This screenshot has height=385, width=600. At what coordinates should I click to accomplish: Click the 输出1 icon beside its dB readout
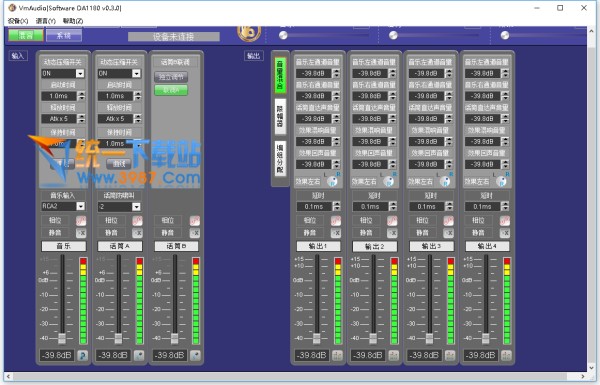coord(337,356)
